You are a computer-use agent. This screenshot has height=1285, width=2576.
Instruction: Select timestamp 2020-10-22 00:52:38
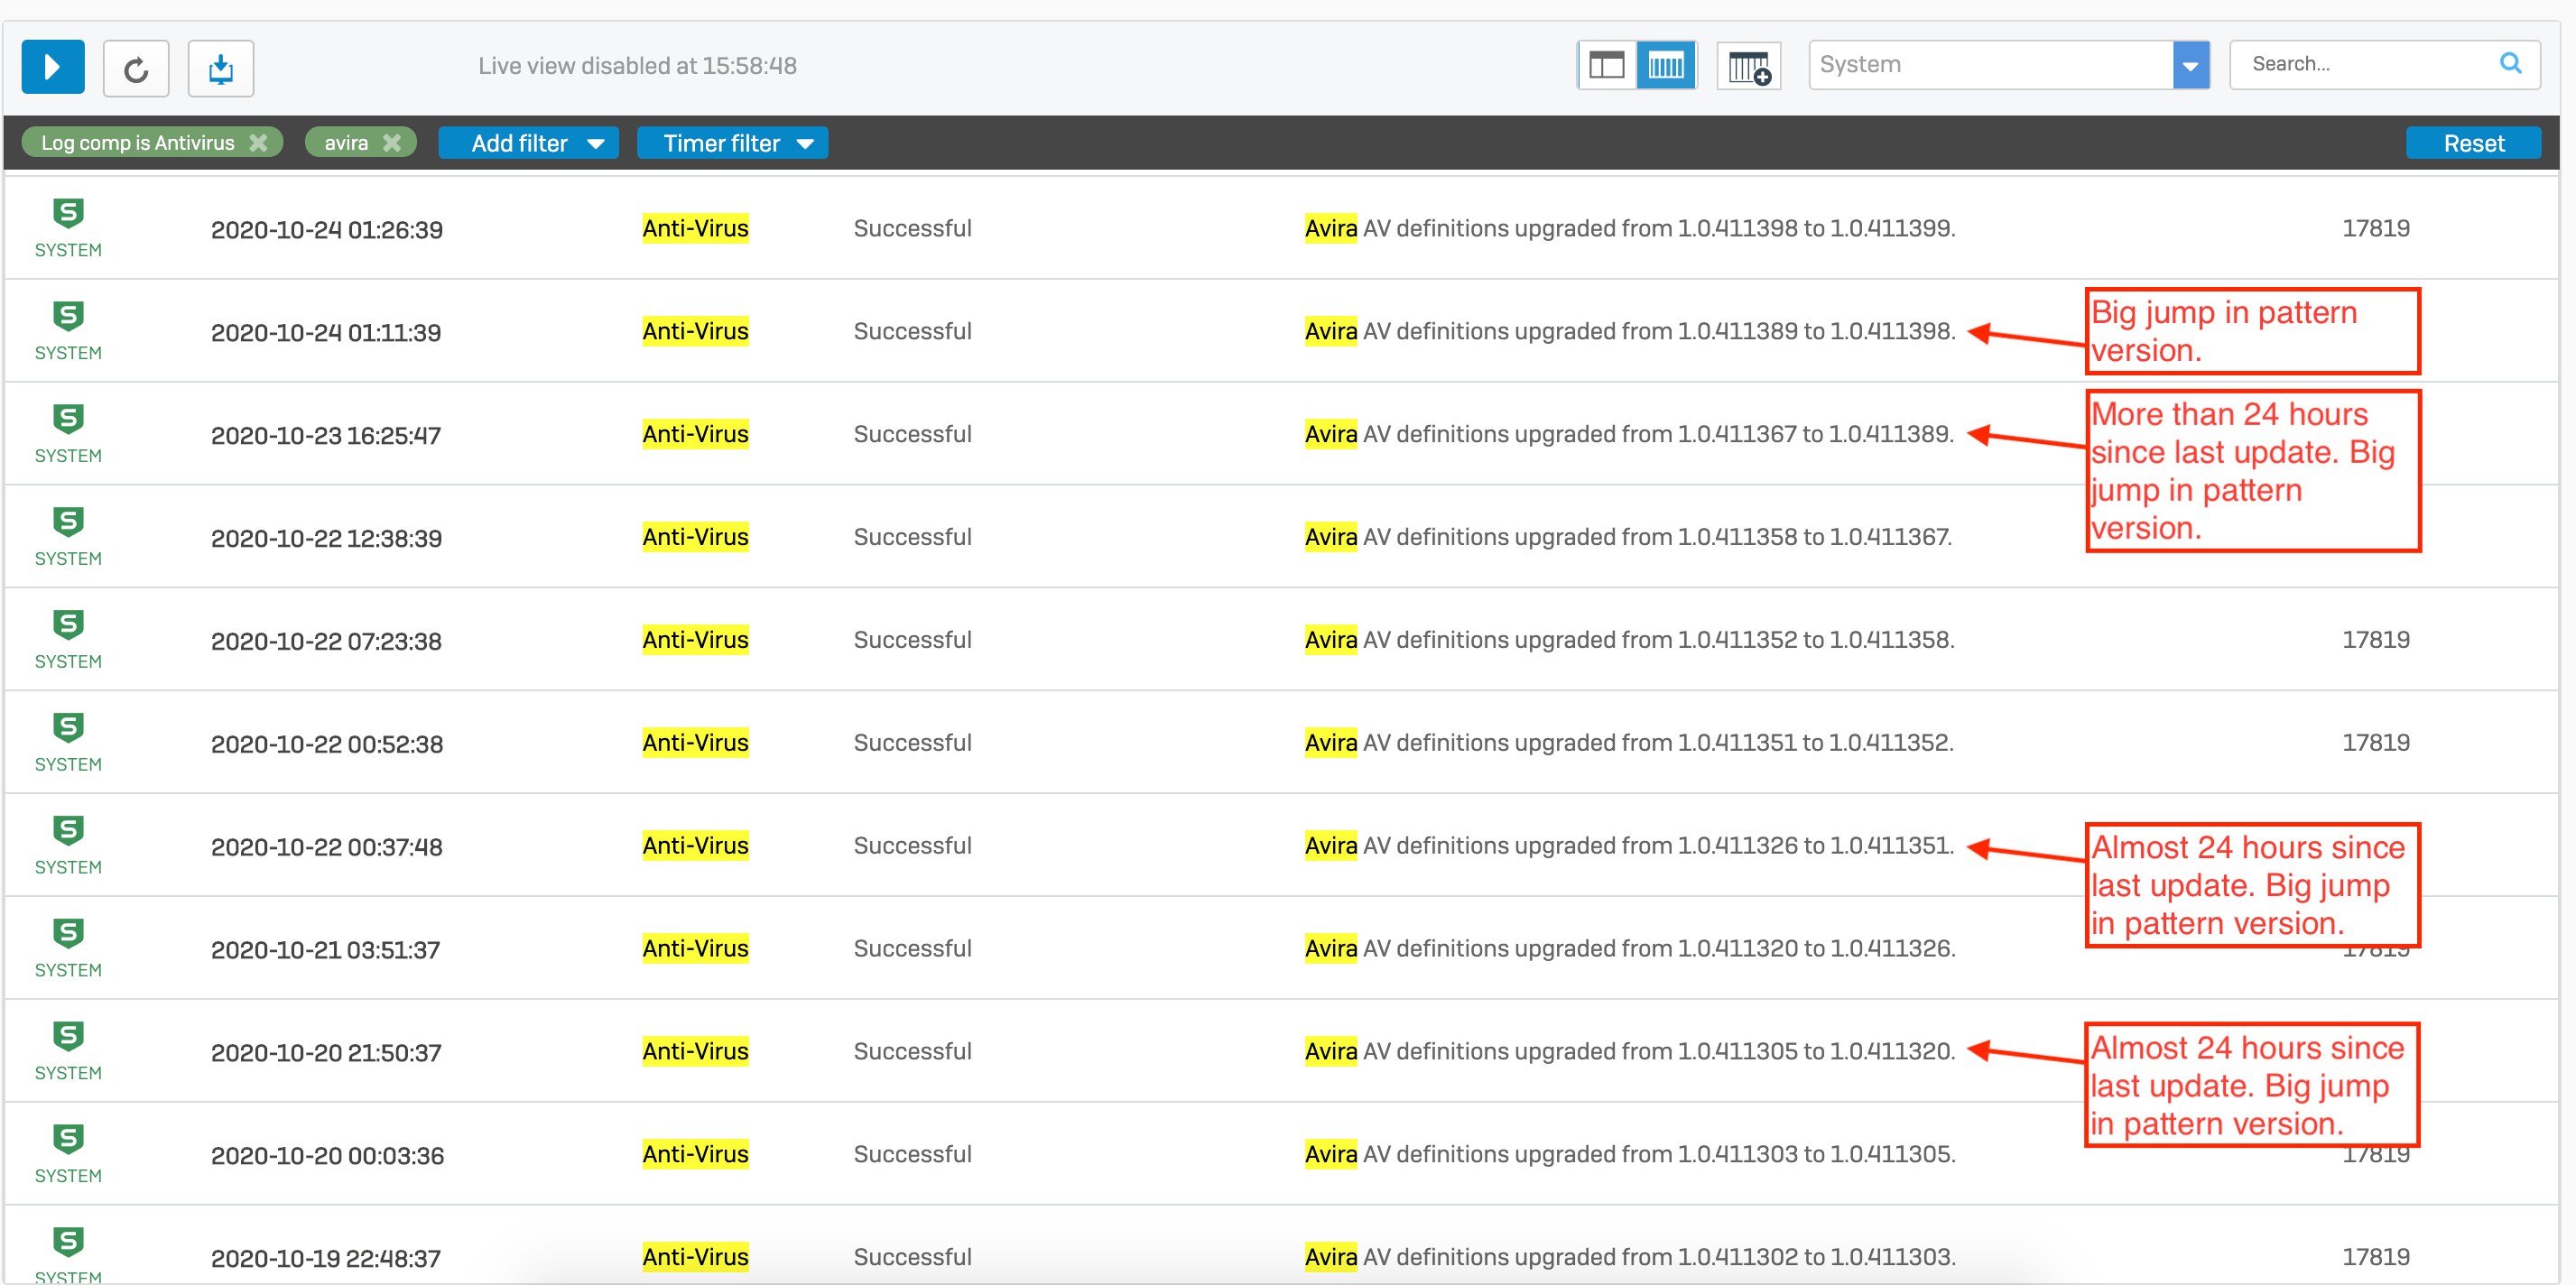pyautogui.click(x=327, y=745)
